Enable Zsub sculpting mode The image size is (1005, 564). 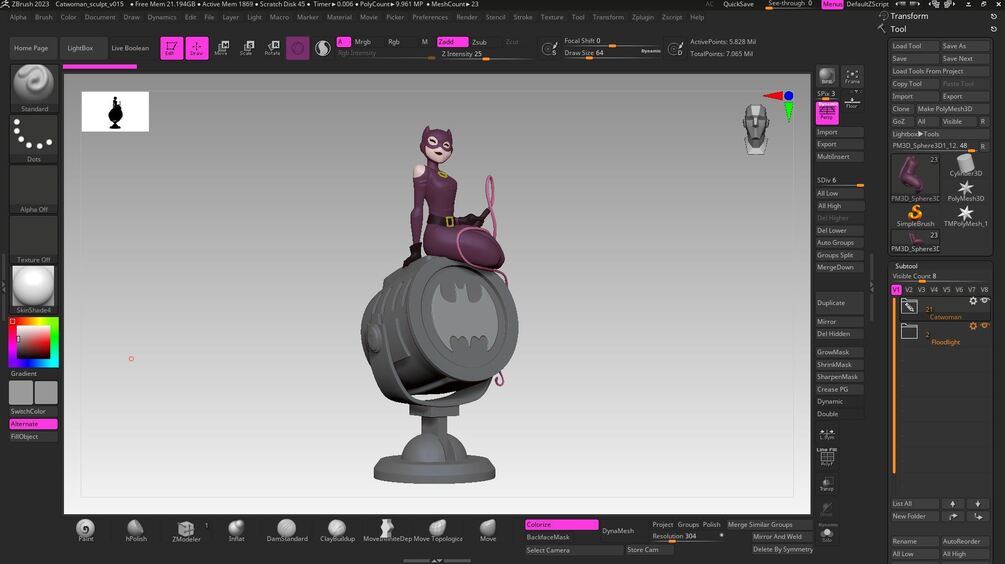479,42
